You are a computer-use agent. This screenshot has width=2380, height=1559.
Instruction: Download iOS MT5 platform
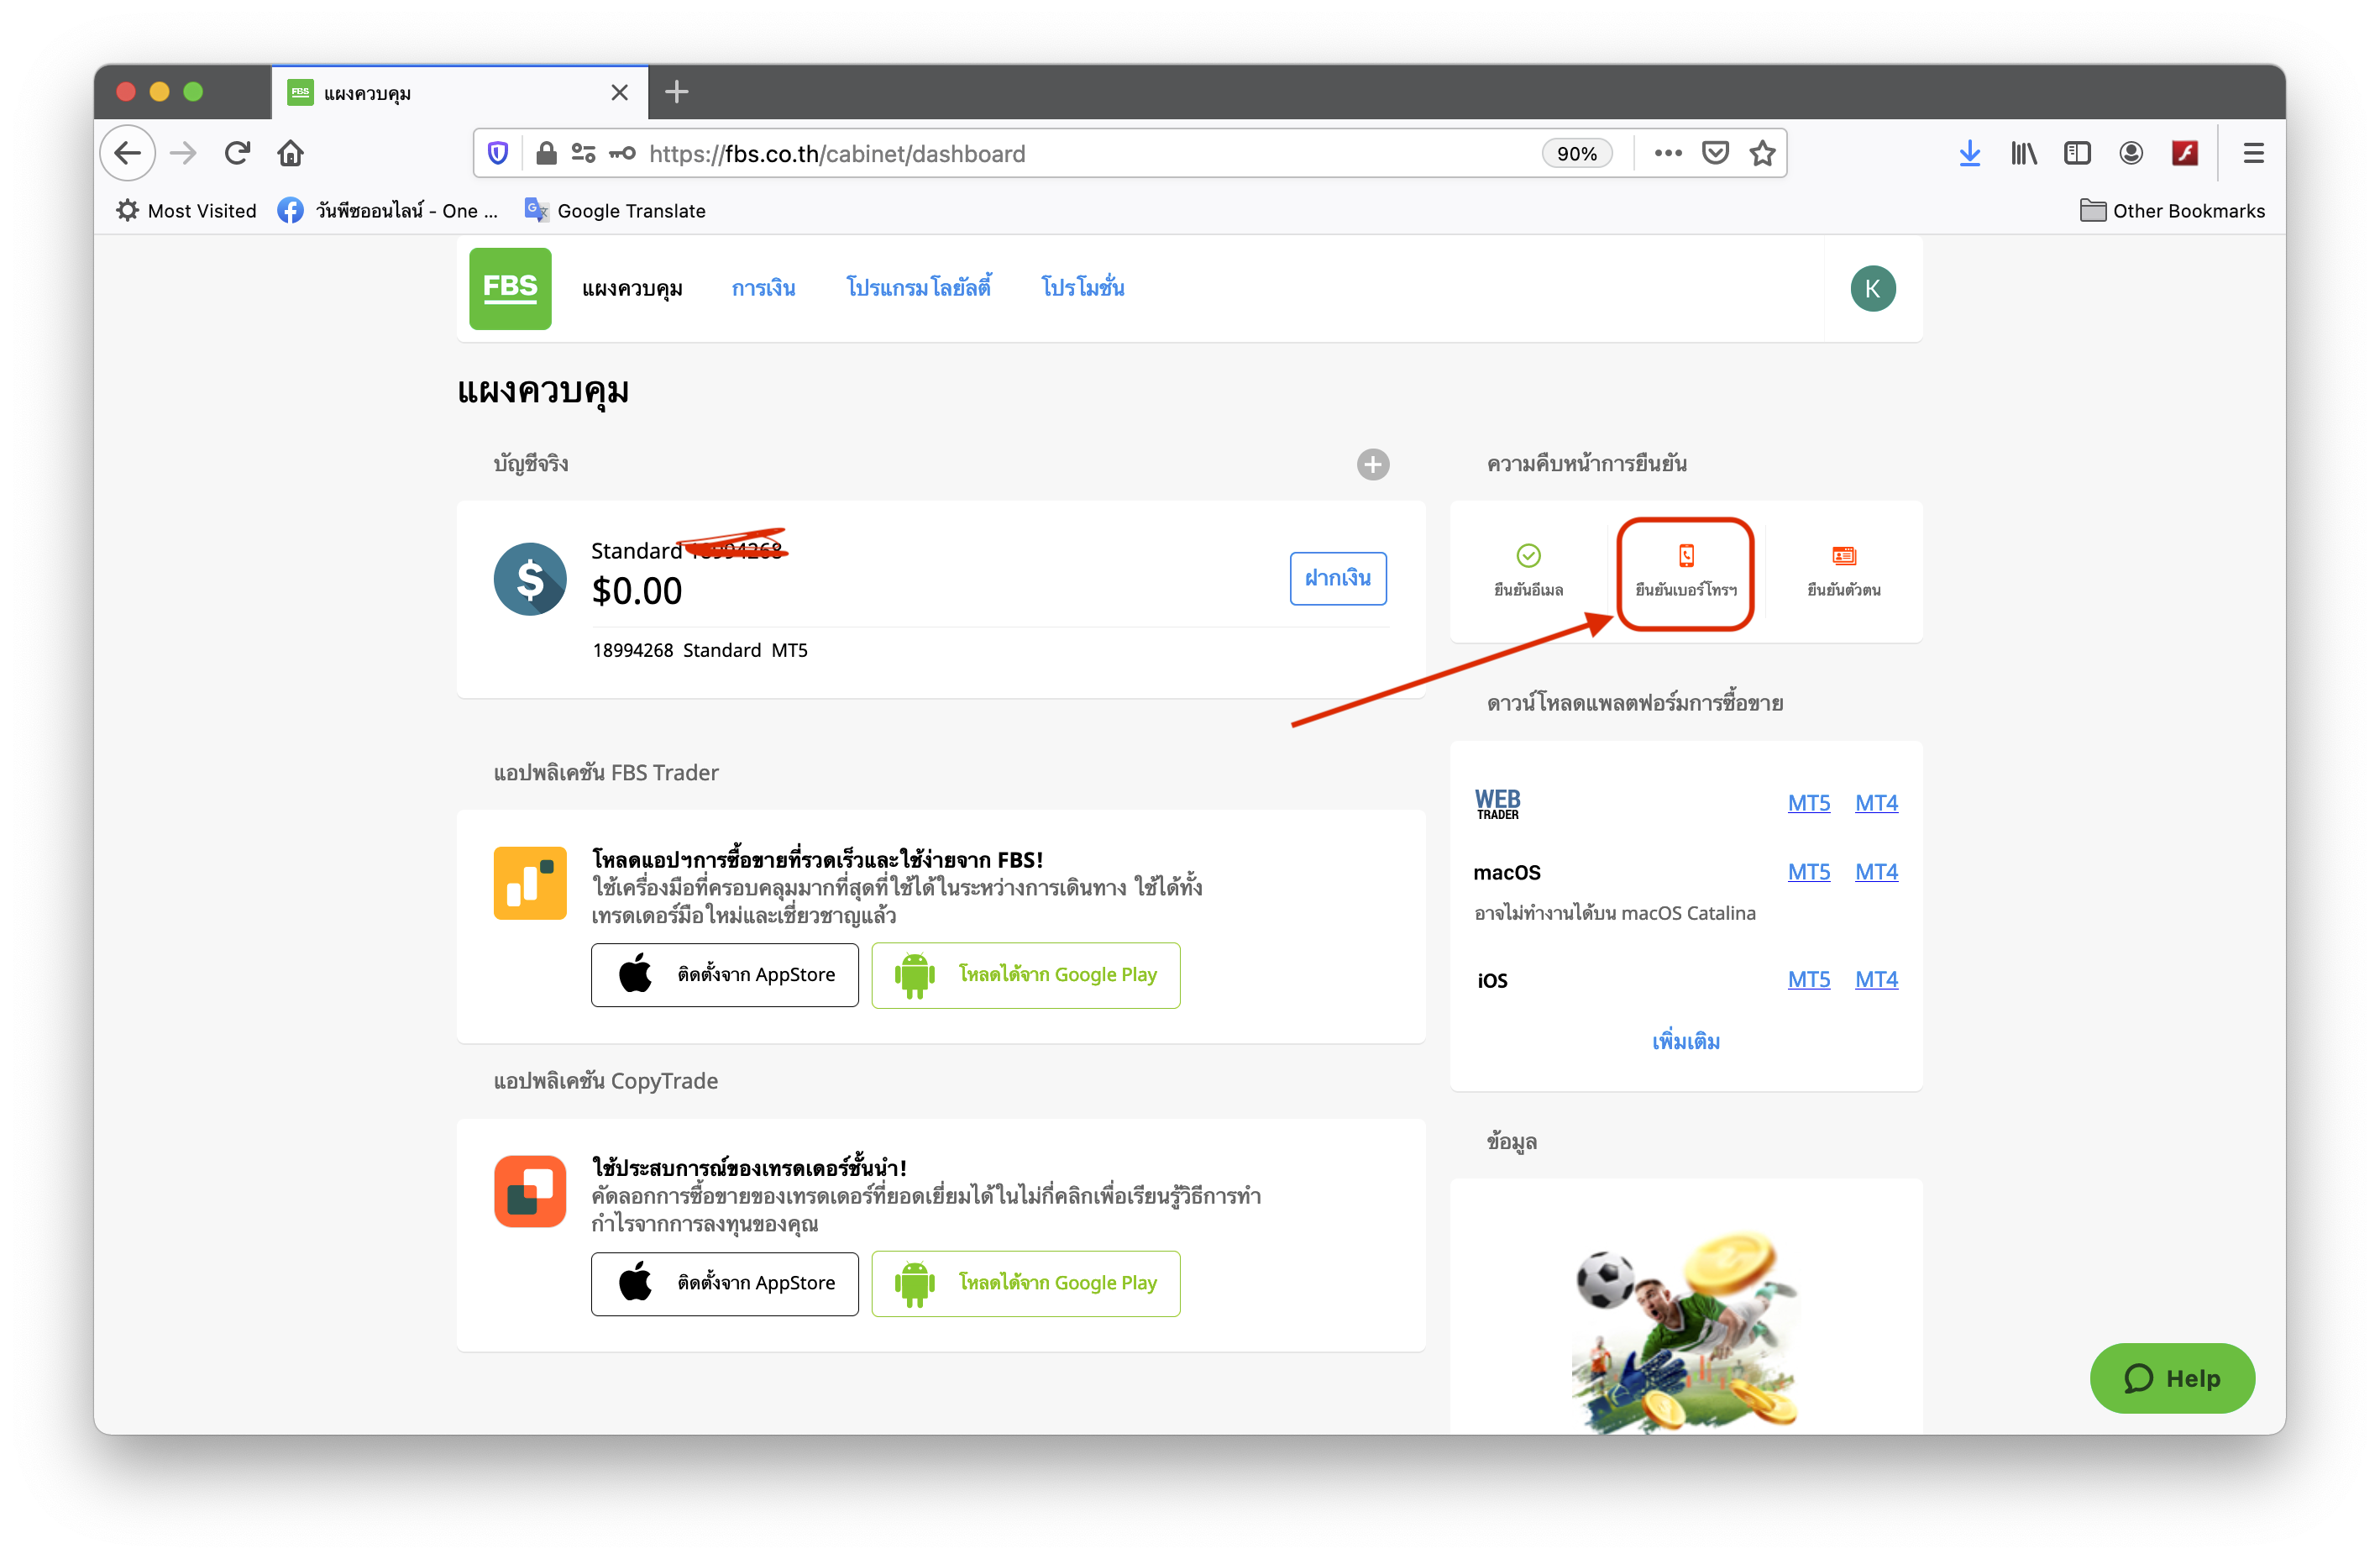coord(1809,980)
